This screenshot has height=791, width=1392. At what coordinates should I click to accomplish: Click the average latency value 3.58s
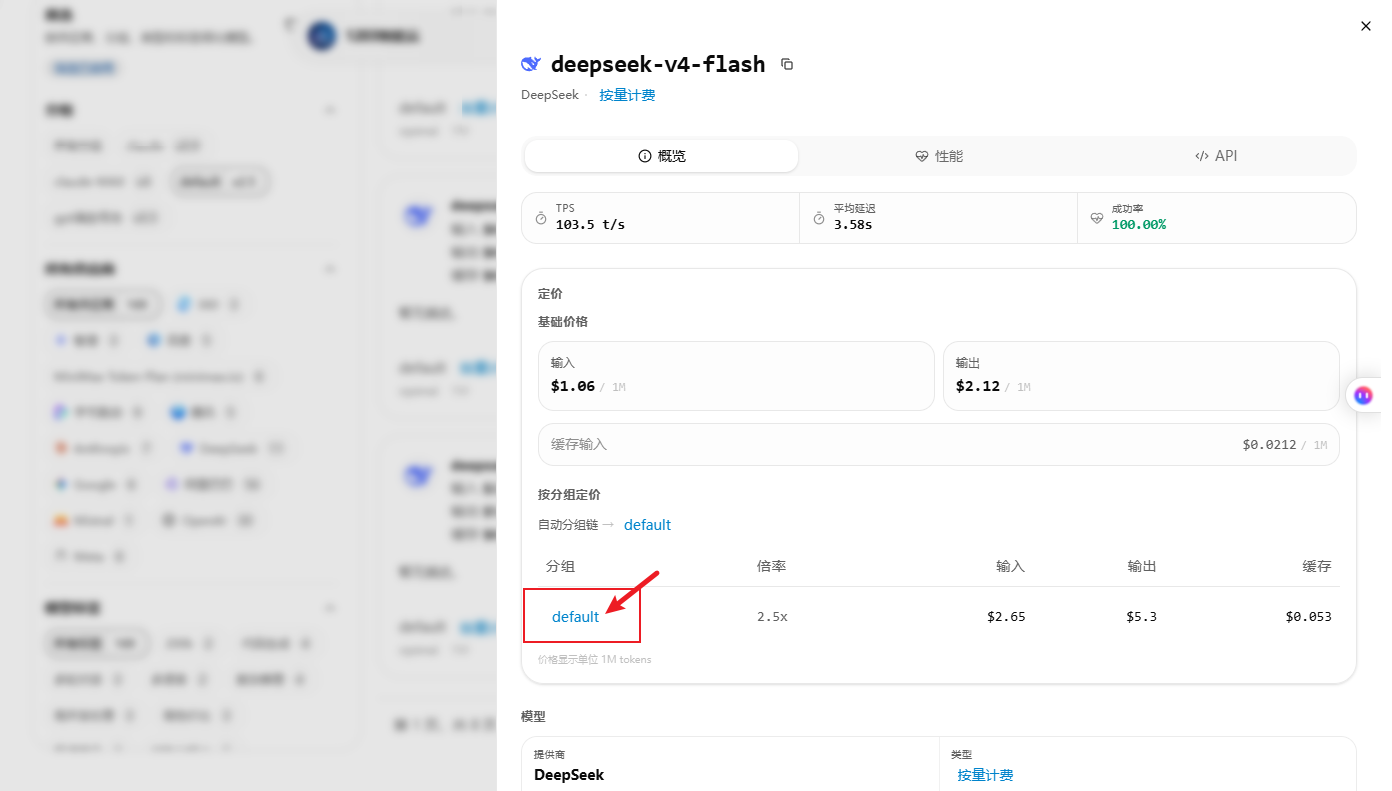tap(853, 225)
